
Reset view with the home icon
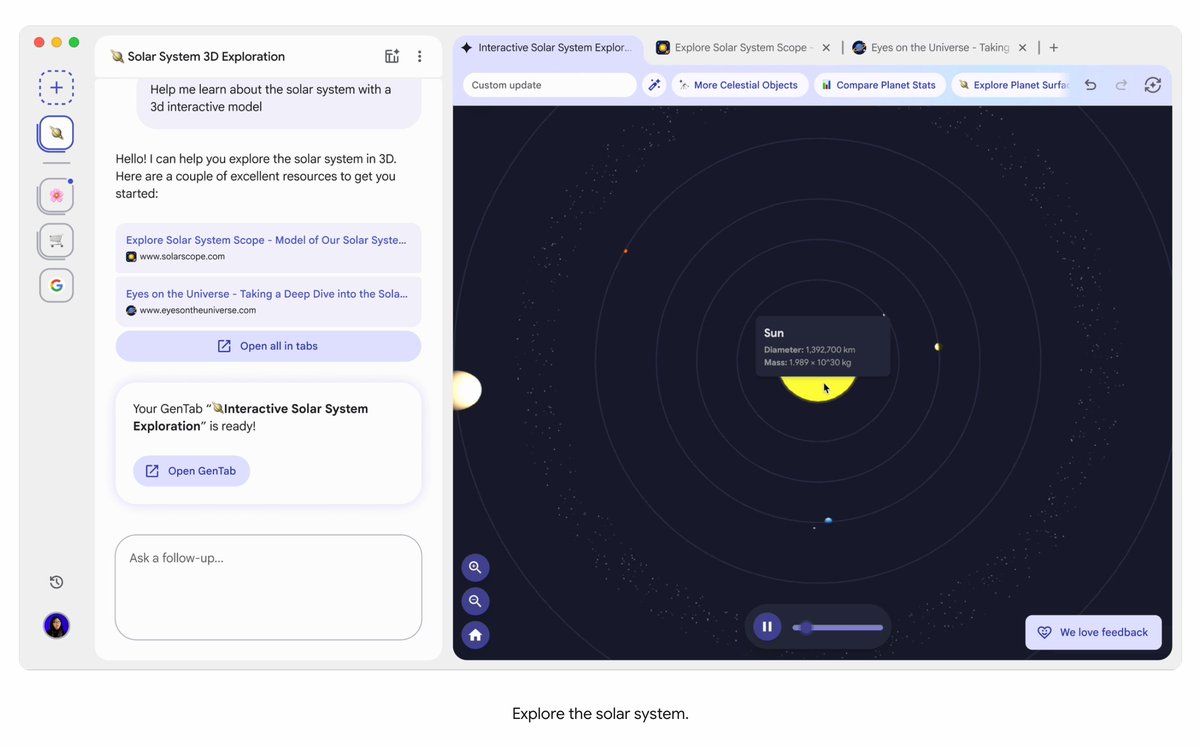tap(475, 634)
